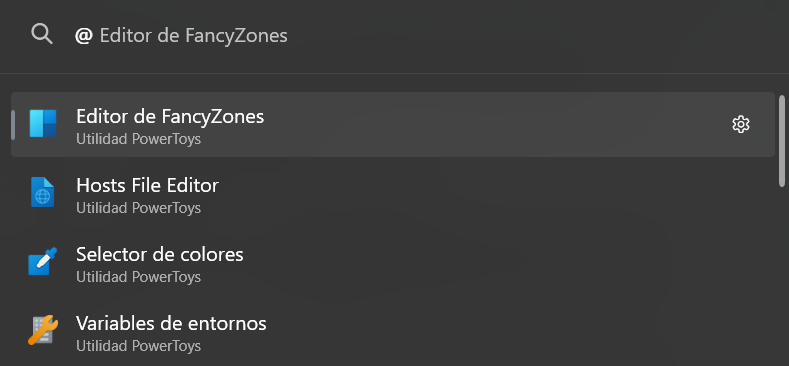Click Utilidad PowerToys subtitle under Selector de colores
Image resolution: width=789 pixels, height=366 pixels.
(x=138, y=277)
